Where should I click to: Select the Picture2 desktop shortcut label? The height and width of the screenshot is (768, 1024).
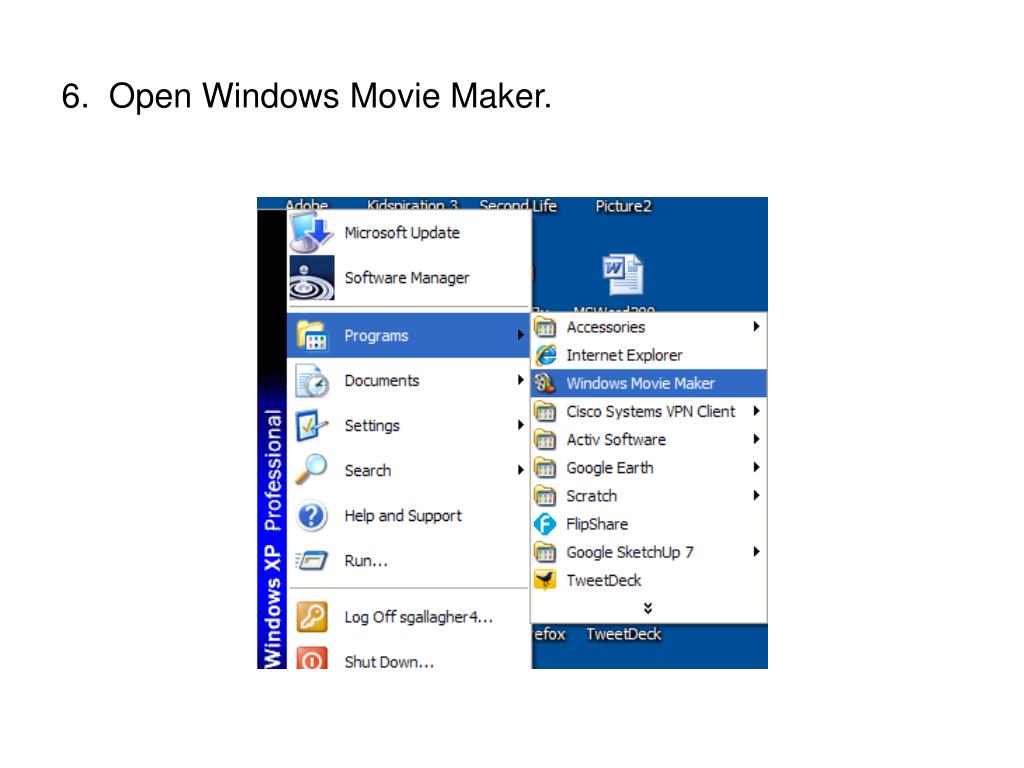coord(623,206)
